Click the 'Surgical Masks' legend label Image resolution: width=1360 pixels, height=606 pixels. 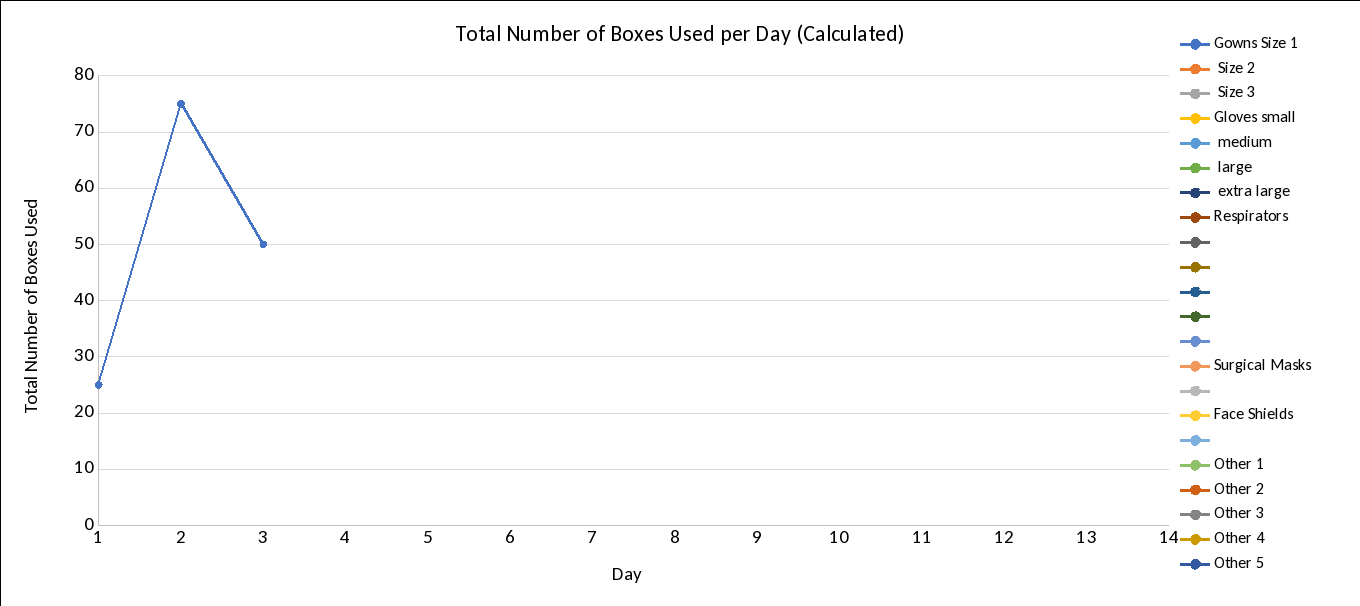coord(1262,365)
